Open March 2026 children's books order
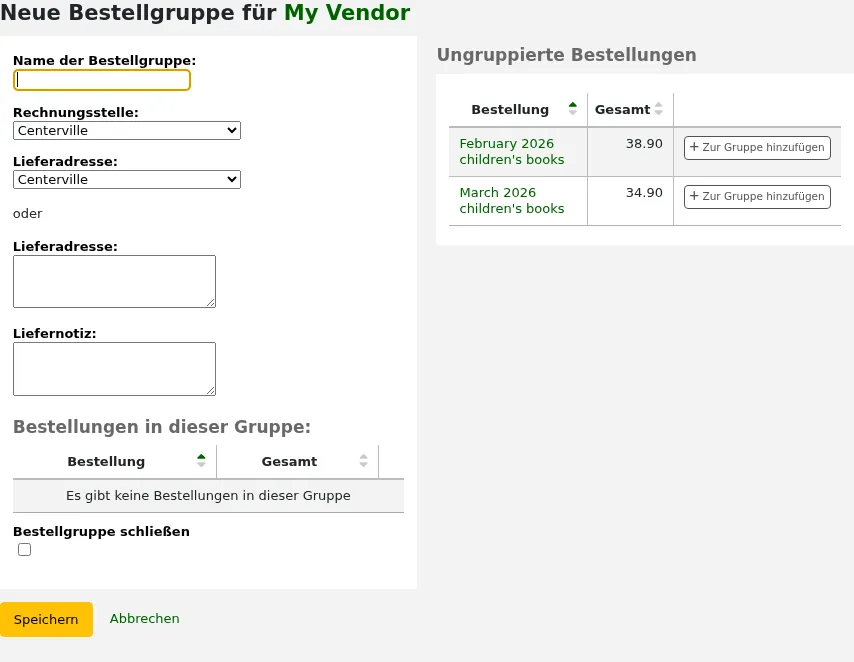The image size is (854, 662). [511, 201]
